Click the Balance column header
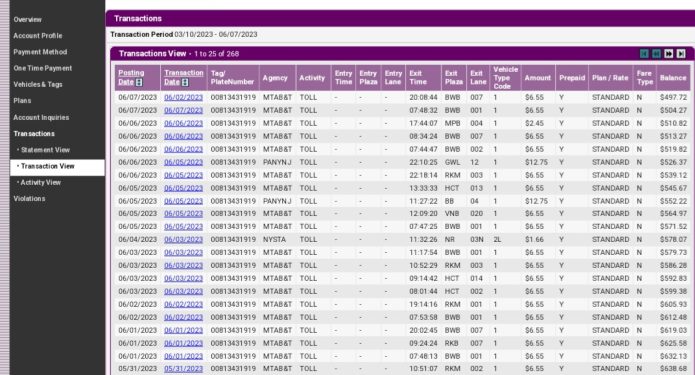The image size is (695, 375). click(673, 78)
